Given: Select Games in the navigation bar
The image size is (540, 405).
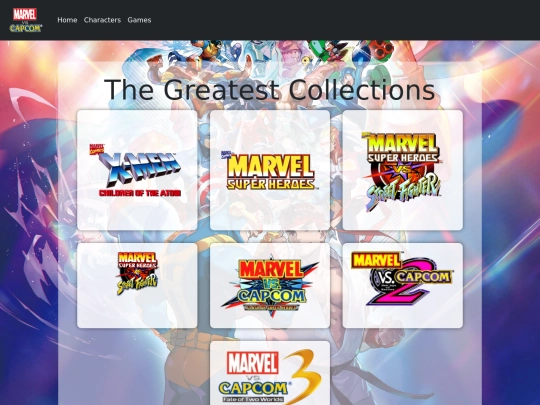Looking at the screenshot, I should 139,20.
